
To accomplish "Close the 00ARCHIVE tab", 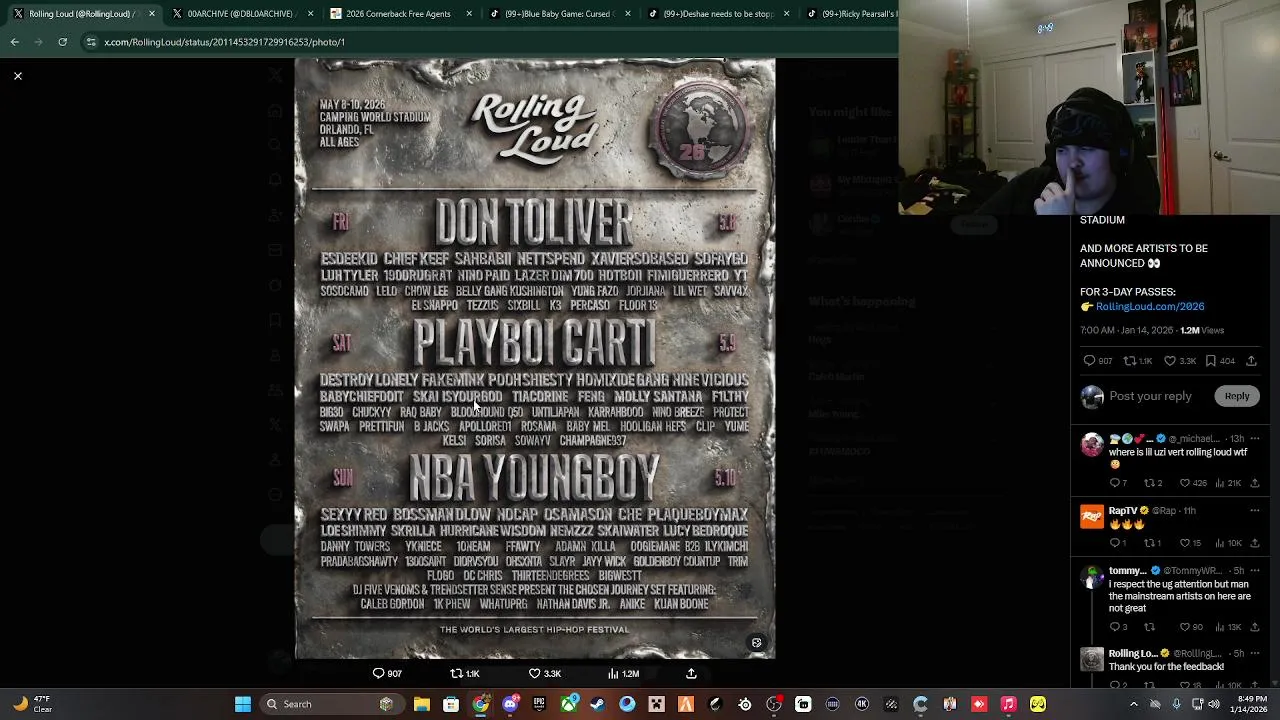I will pyautogui.click(x=310, y=14).
